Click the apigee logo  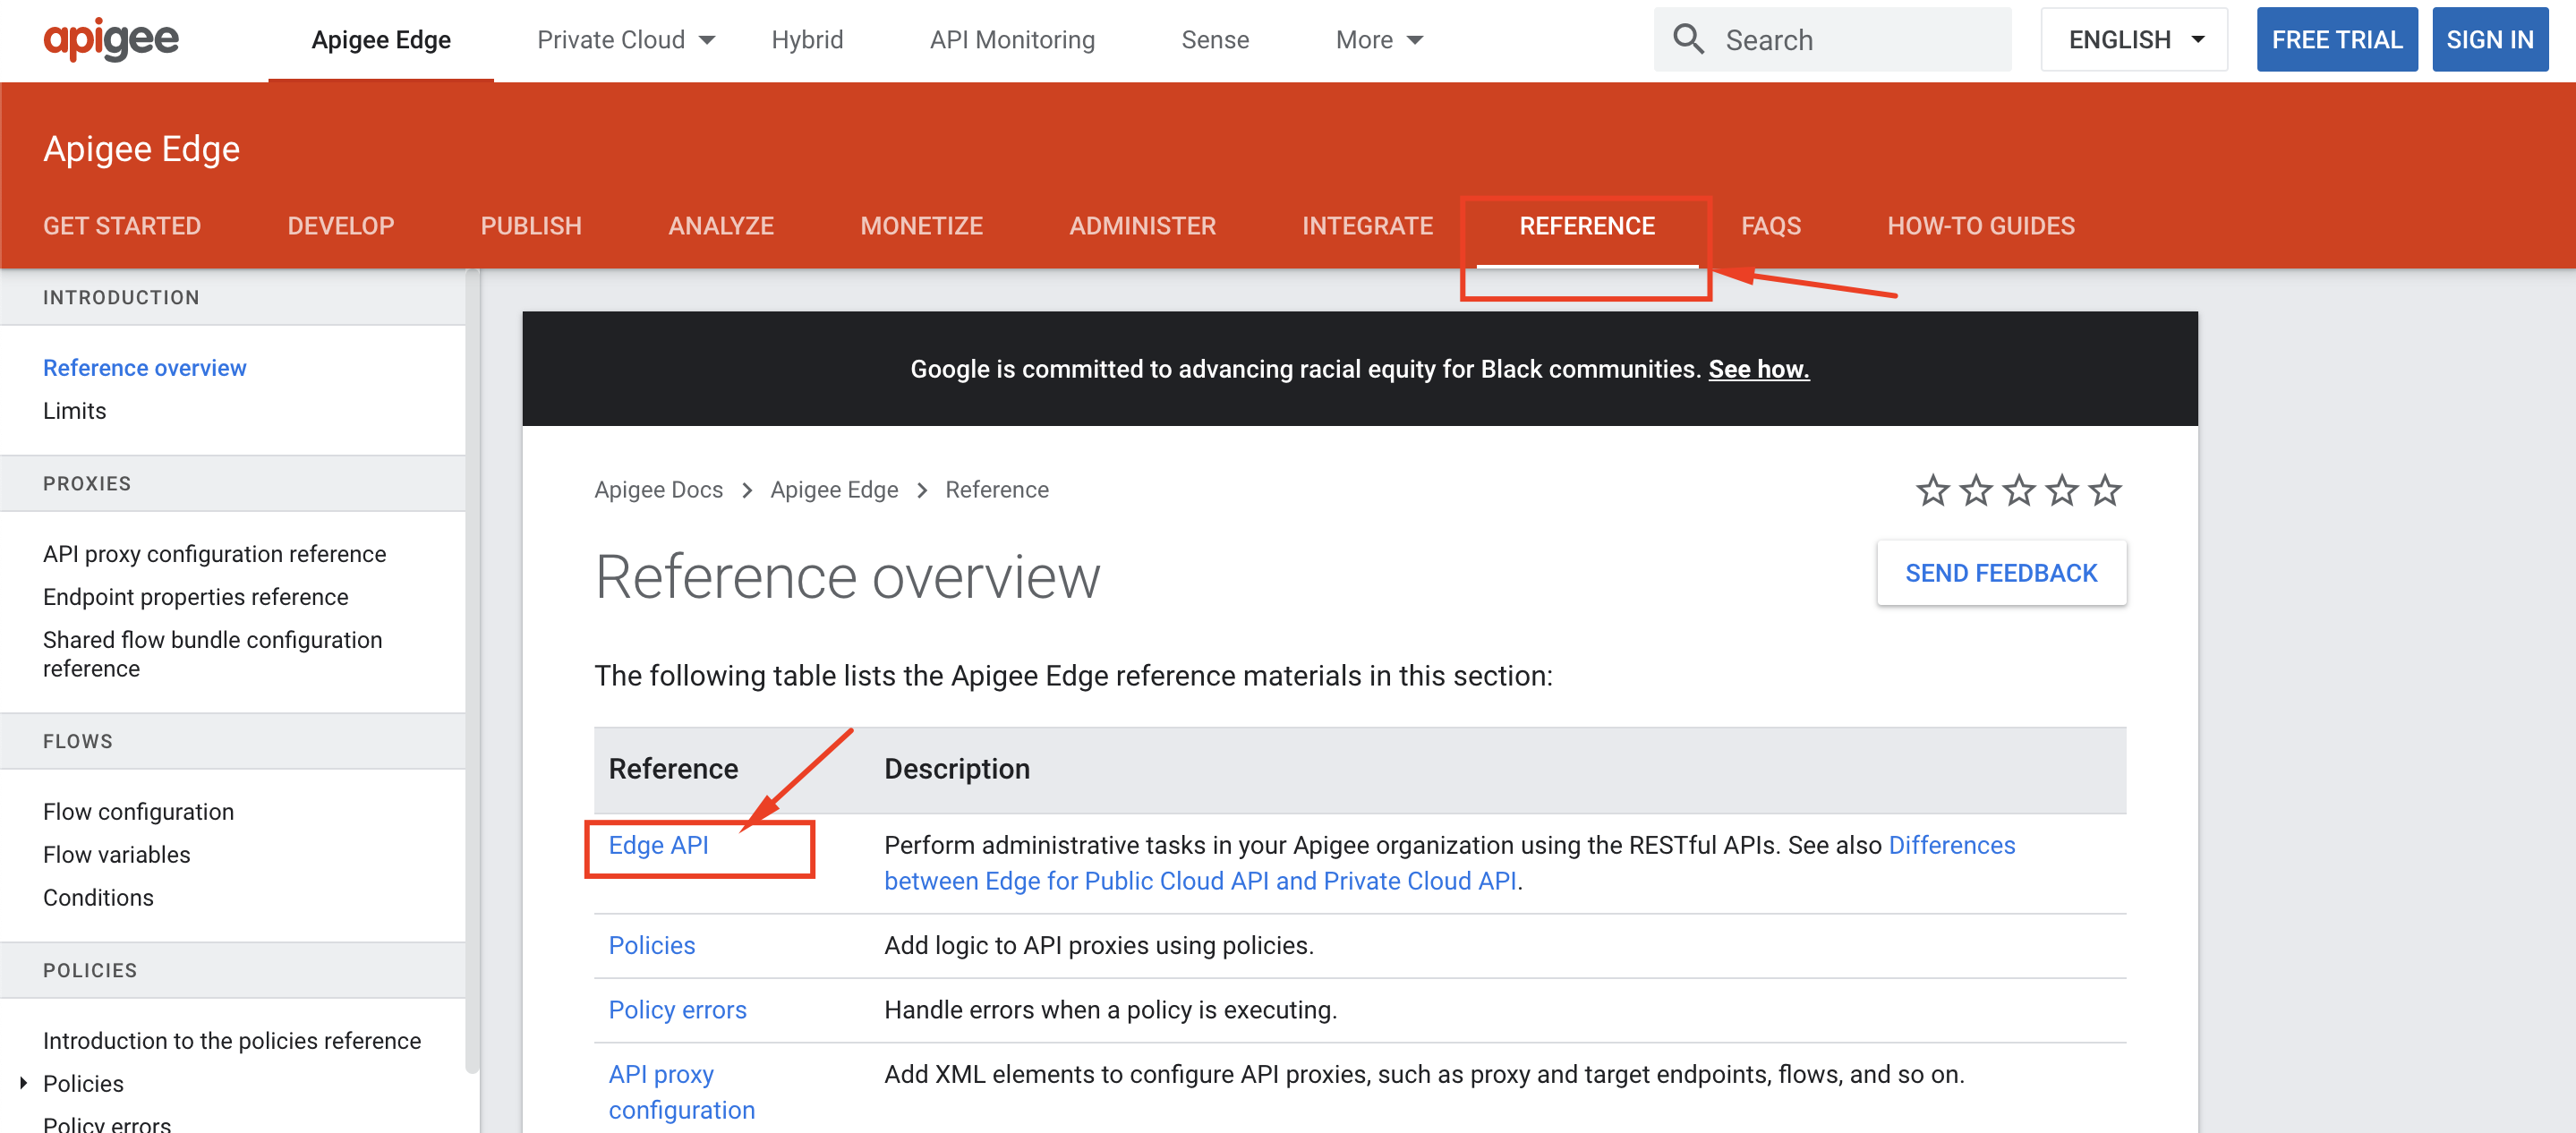[111, 40]
